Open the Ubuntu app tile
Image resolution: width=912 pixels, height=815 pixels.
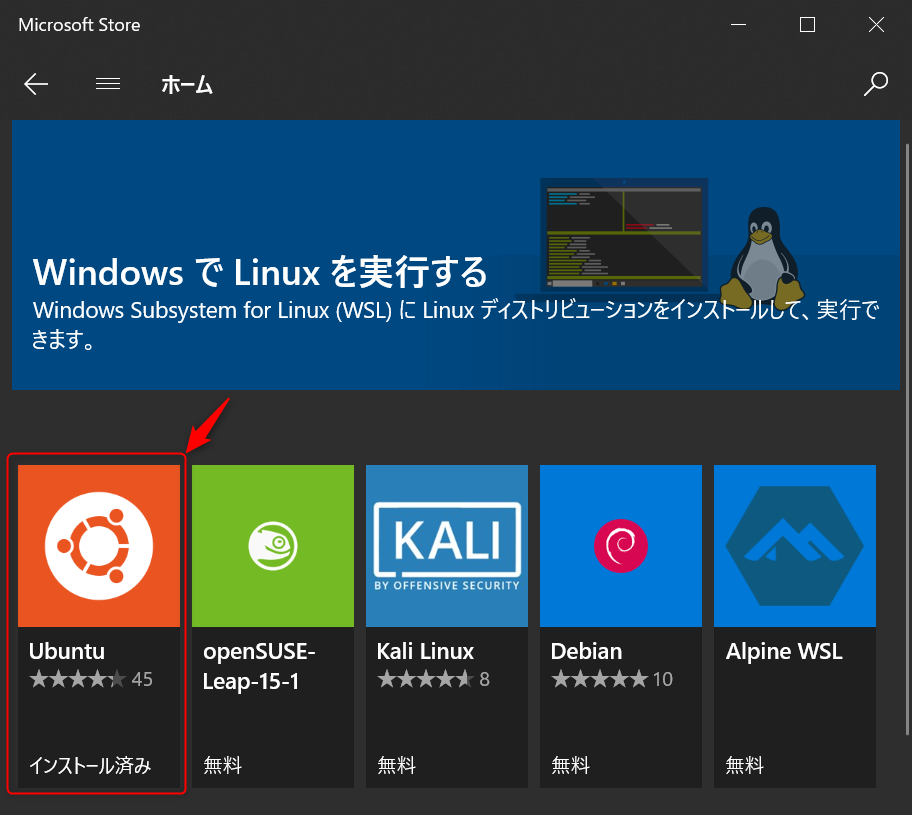[98, 545]
